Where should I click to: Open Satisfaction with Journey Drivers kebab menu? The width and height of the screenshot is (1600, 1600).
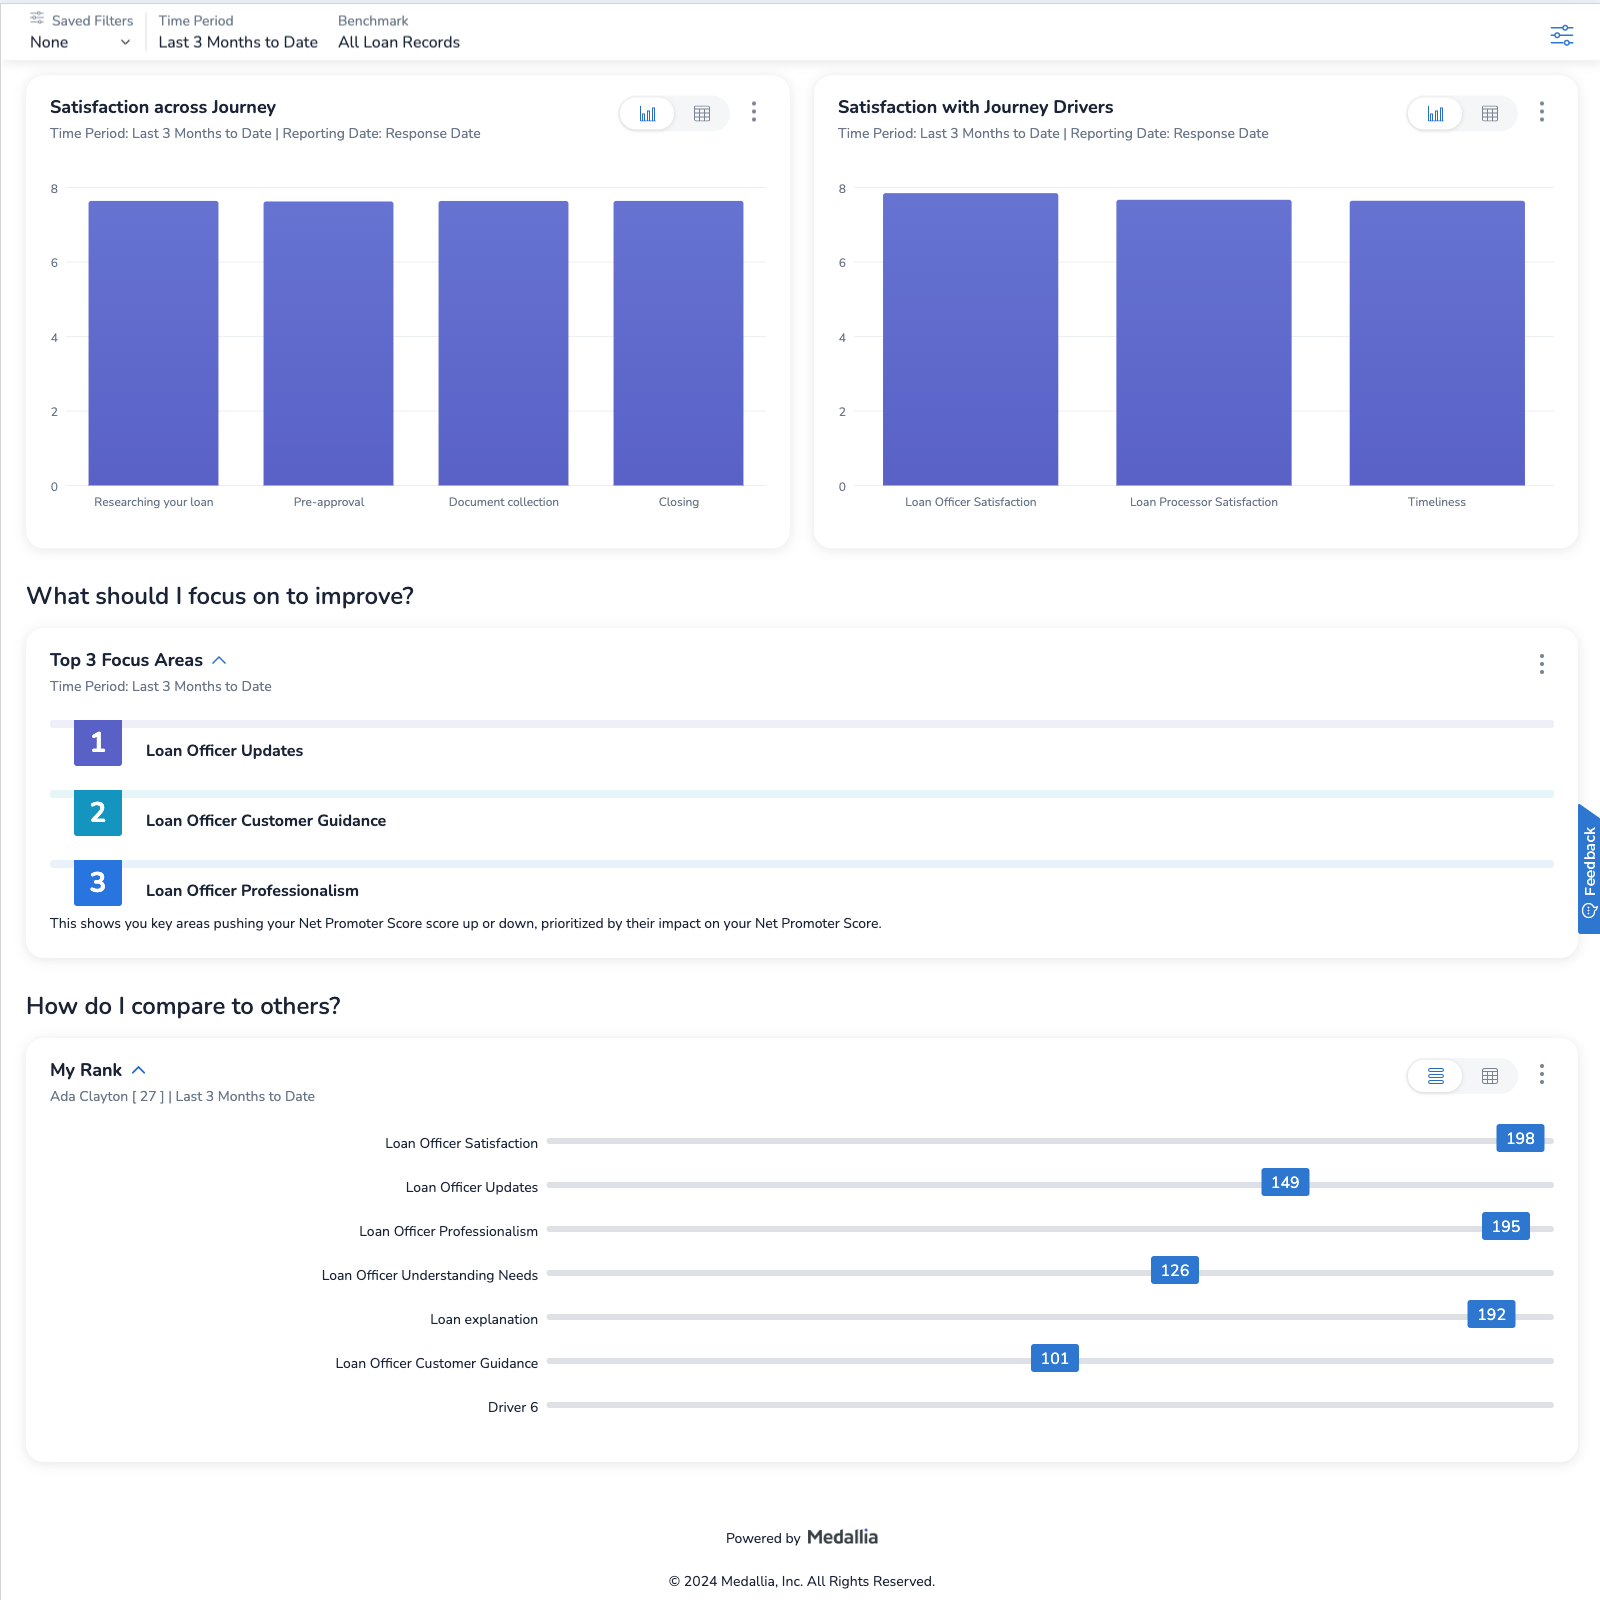point(1541,112)
